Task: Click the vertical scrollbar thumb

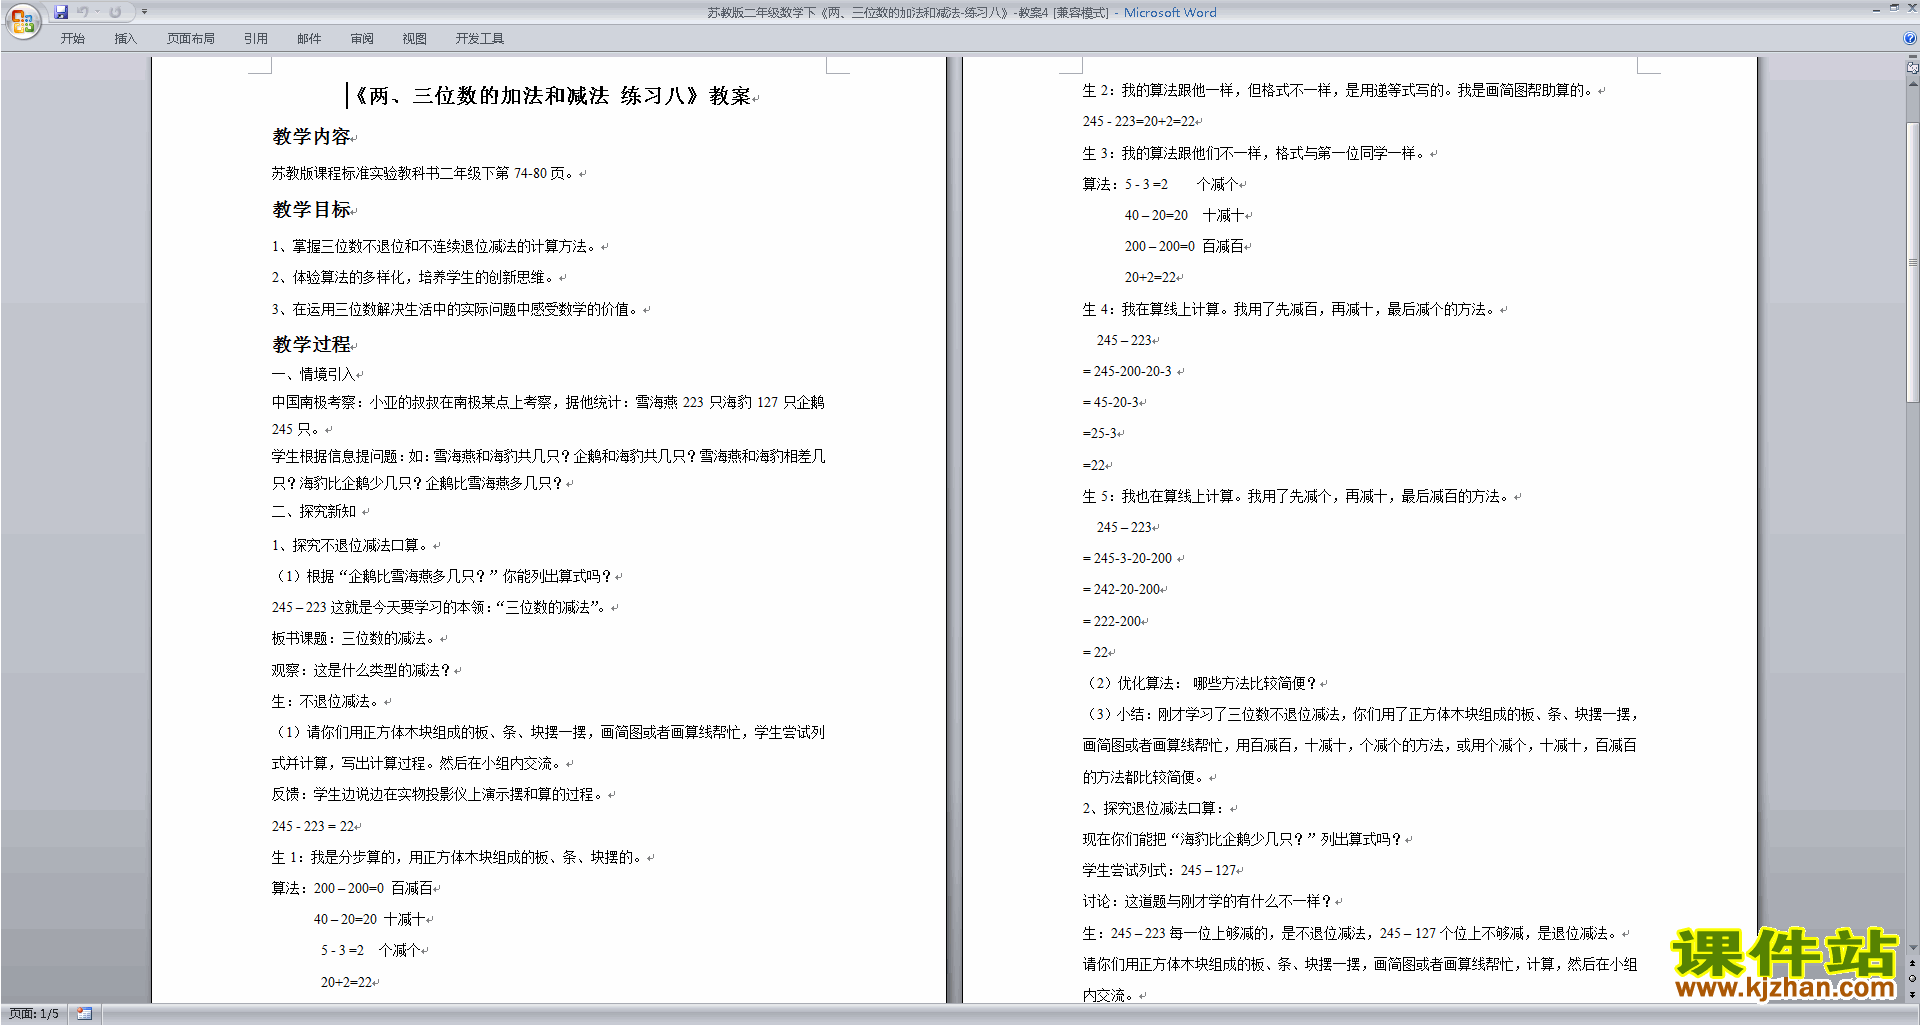Action: tap(1912, 261)
